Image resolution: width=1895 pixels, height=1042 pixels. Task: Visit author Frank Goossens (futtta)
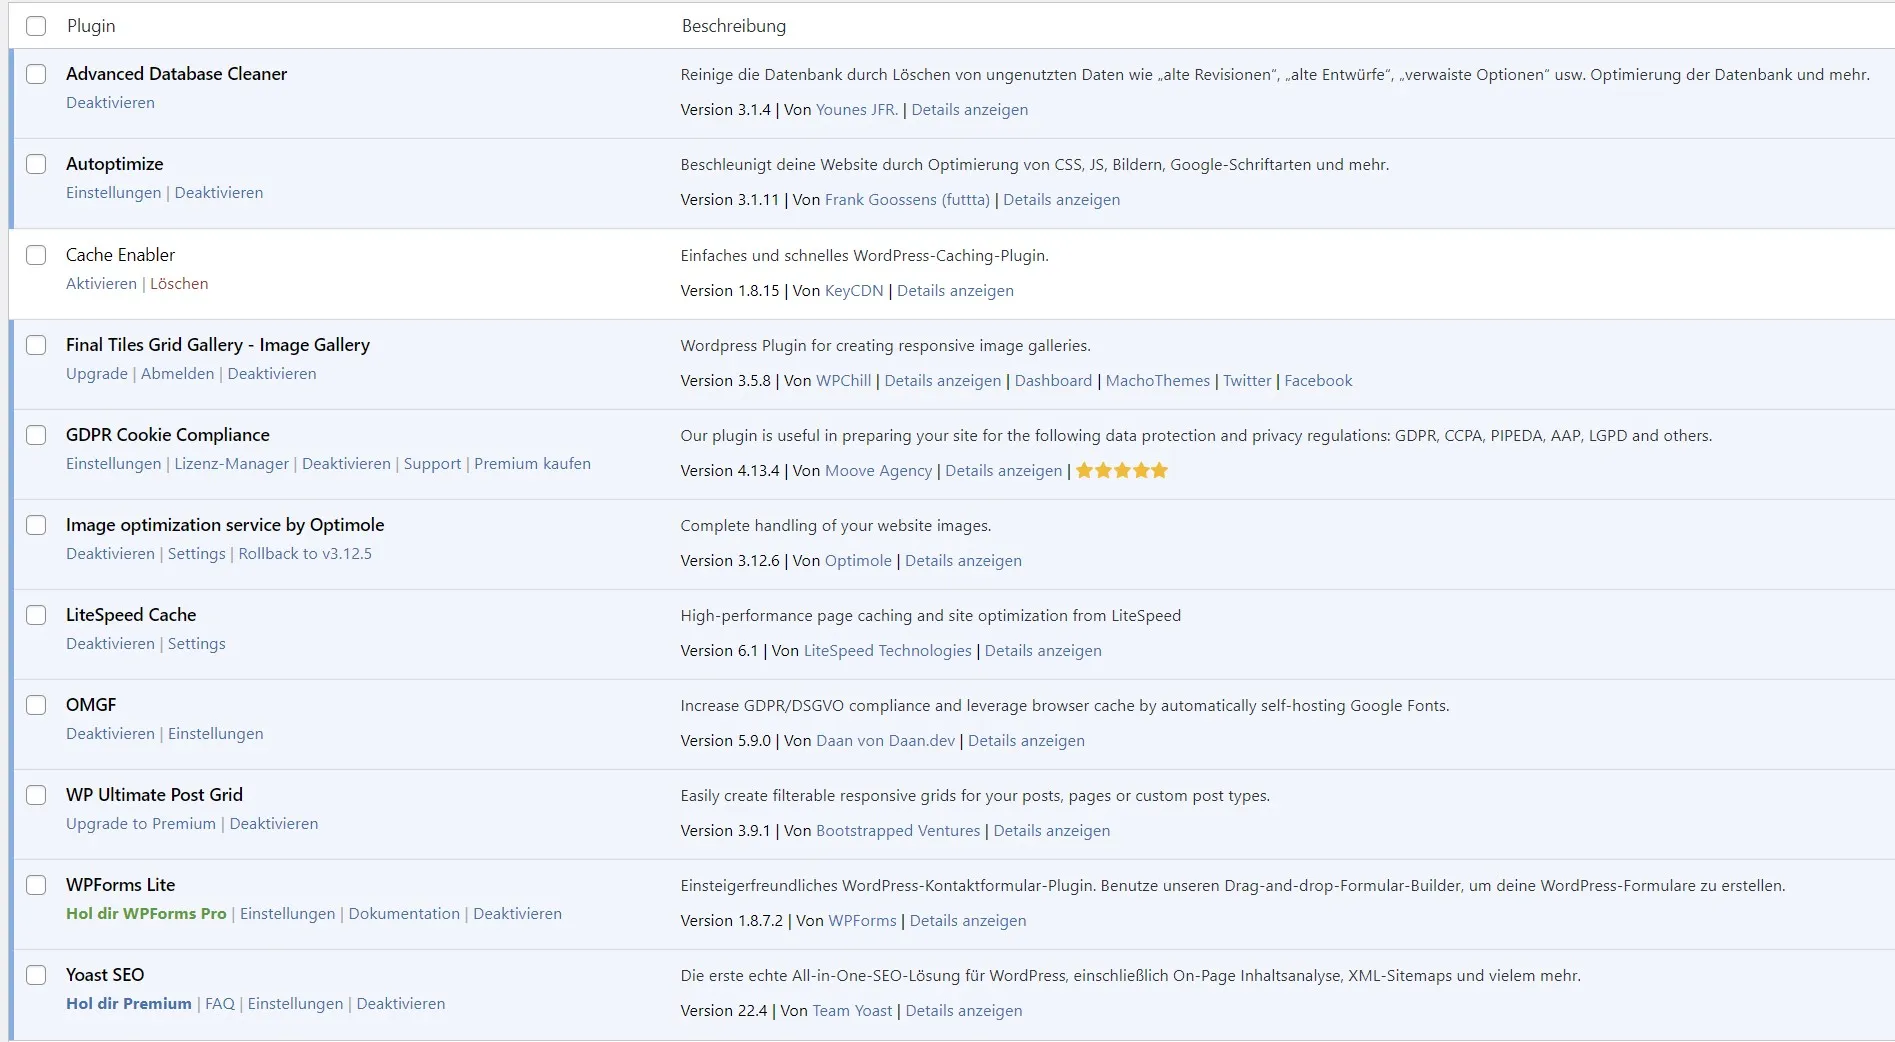click(907, 200)
